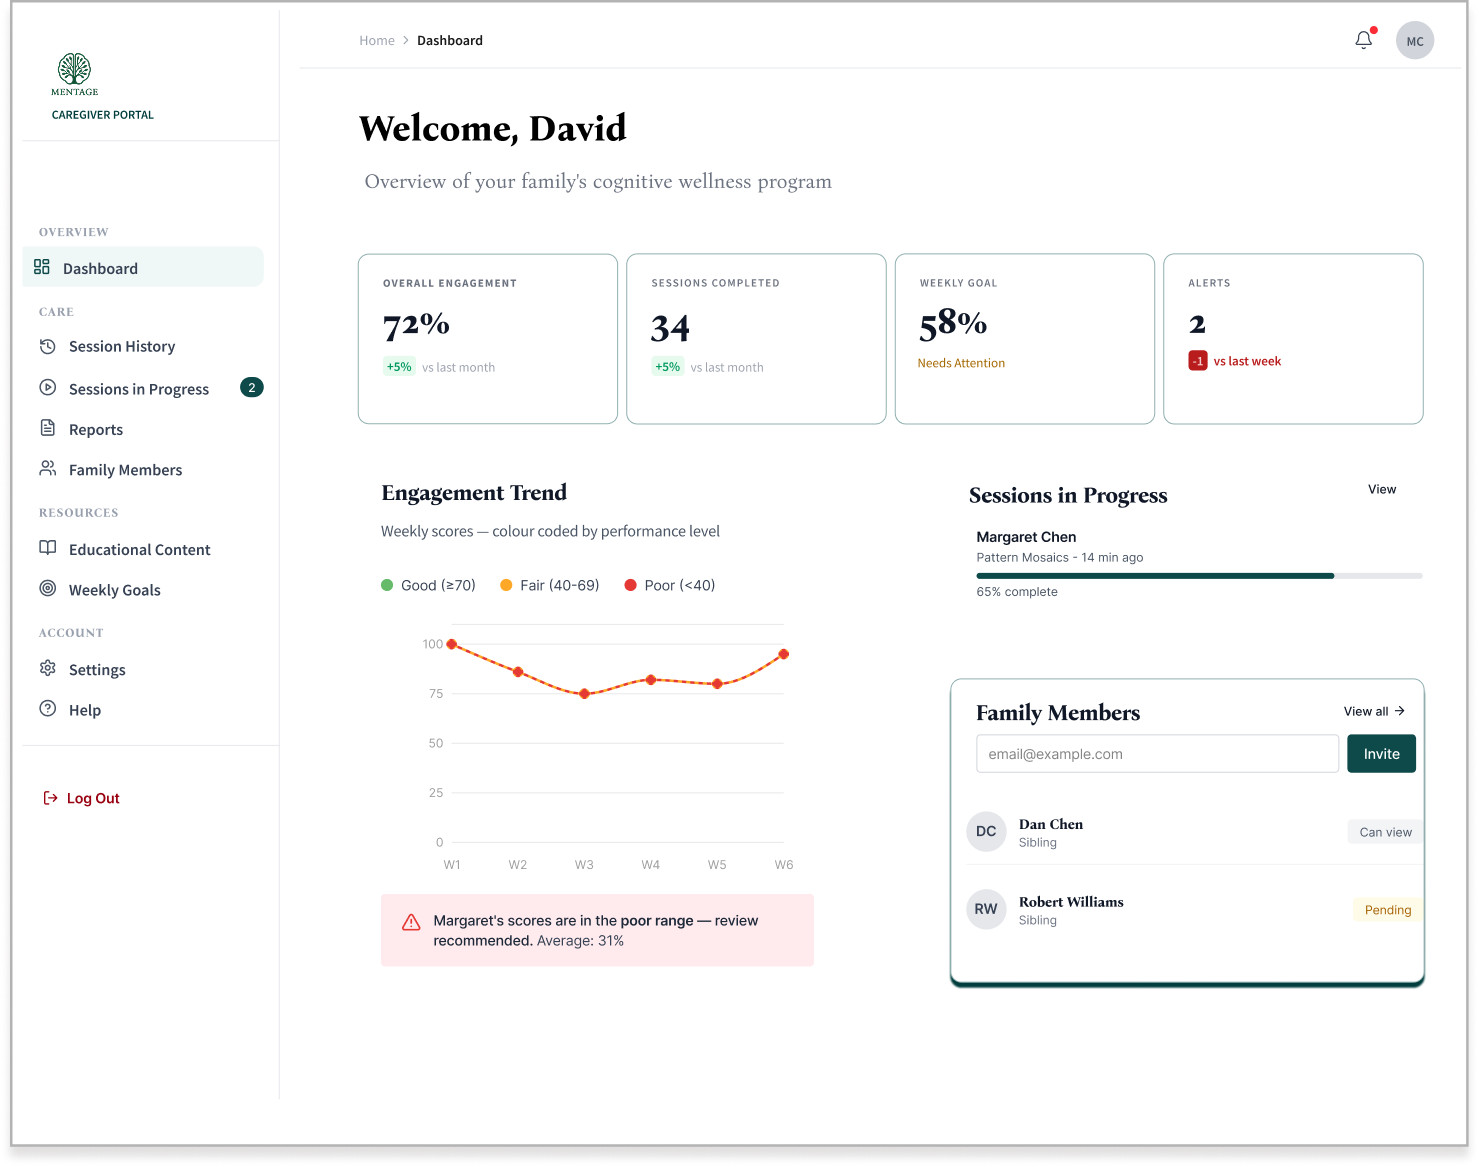Click the +5% badge under Sessions Completed
1479x1167 pixels.
coord(668,367)
